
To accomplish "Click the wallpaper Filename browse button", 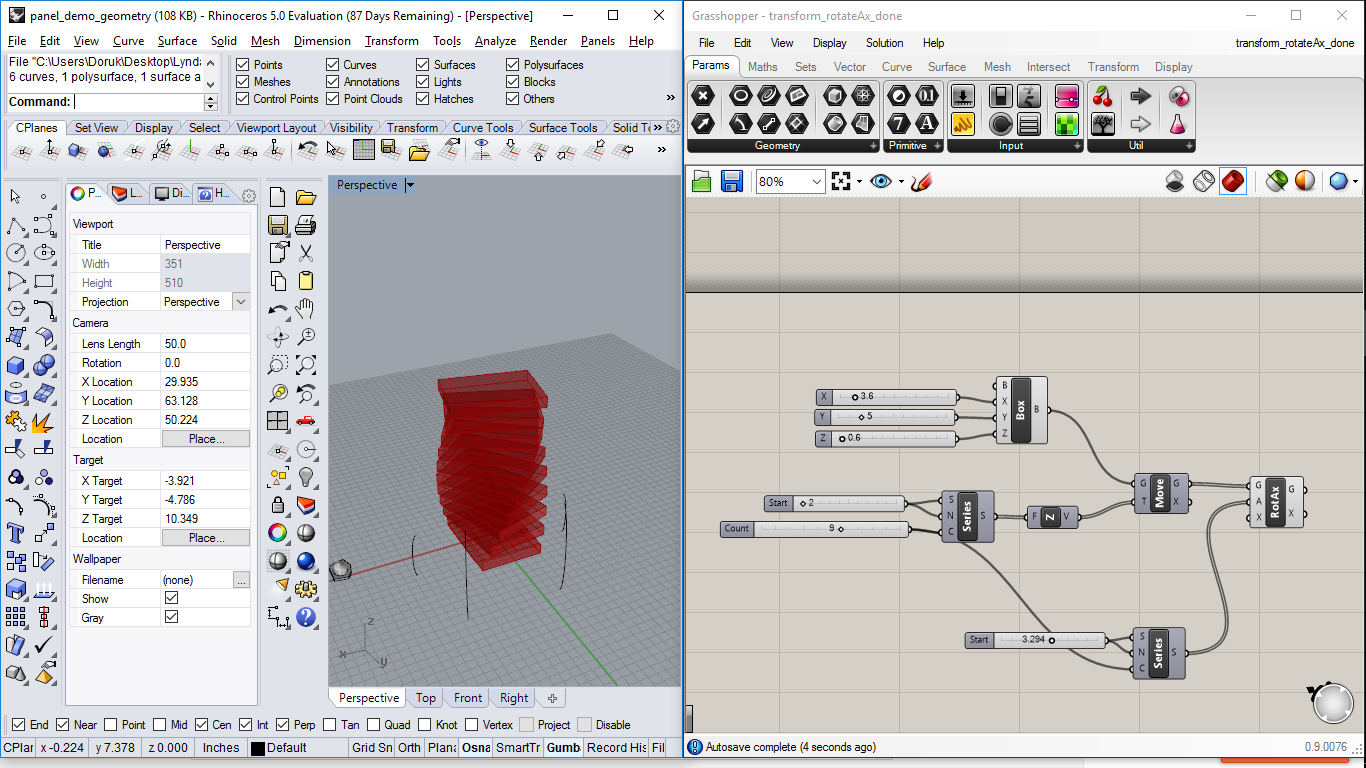I will click(x=240, y=580).
